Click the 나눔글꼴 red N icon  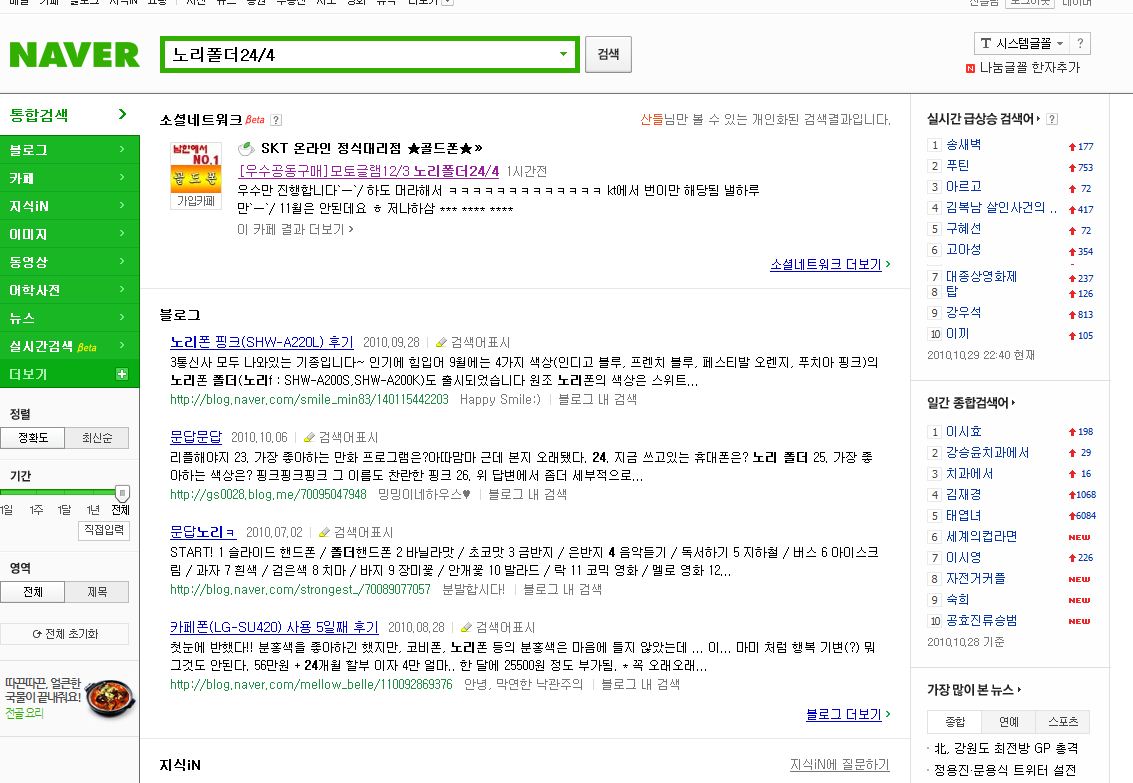970,68
